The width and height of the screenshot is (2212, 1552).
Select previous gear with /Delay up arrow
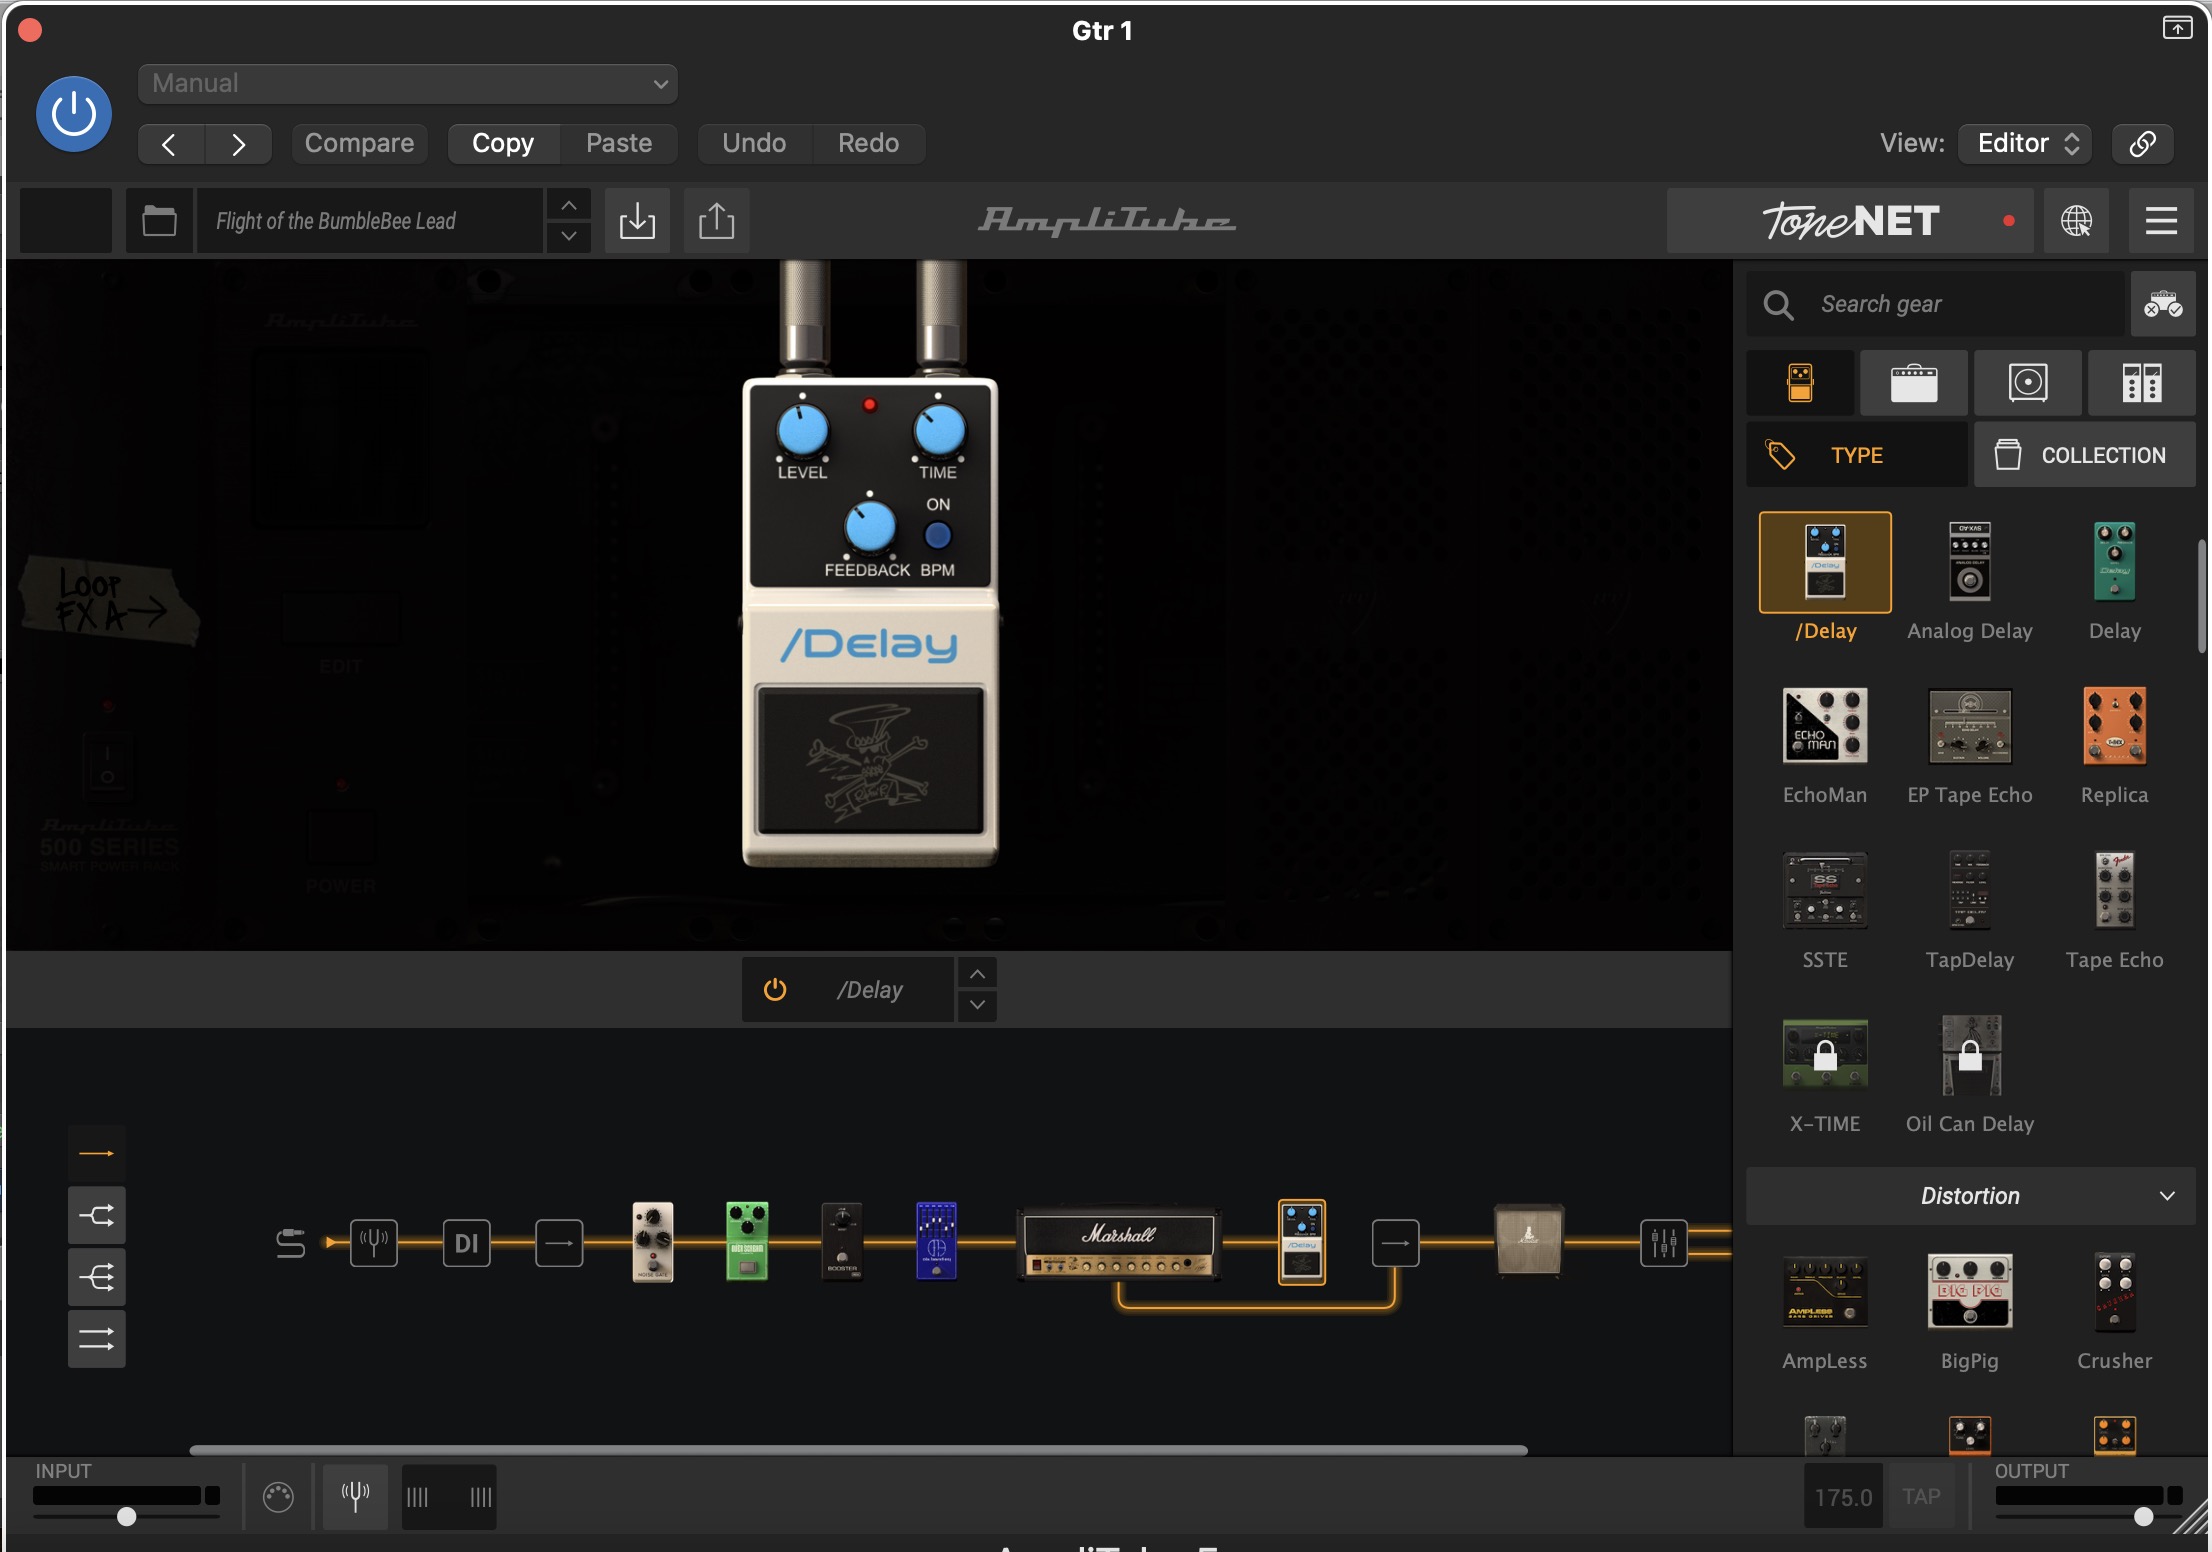click(x=977, y=974)
